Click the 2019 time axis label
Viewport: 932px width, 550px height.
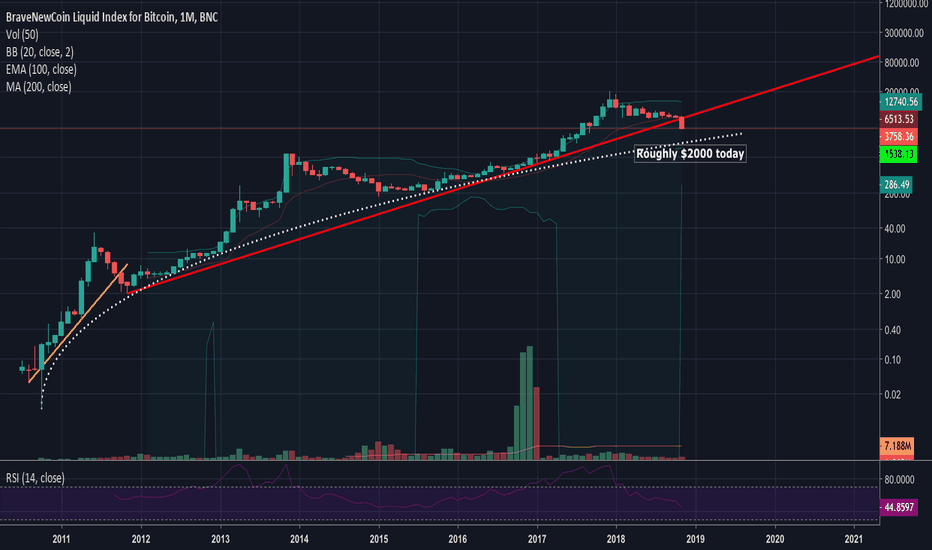pos(695,539)
